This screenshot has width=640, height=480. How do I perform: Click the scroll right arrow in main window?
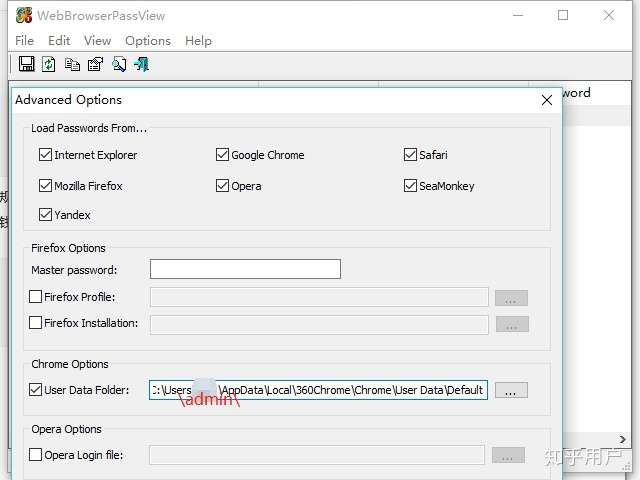(622, 439)
